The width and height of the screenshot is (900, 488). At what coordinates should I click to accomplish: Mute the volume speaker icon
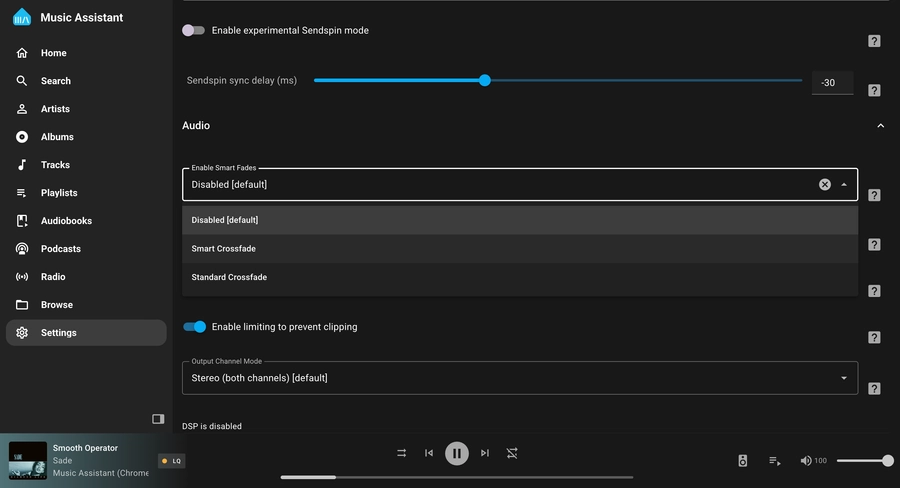806,461
